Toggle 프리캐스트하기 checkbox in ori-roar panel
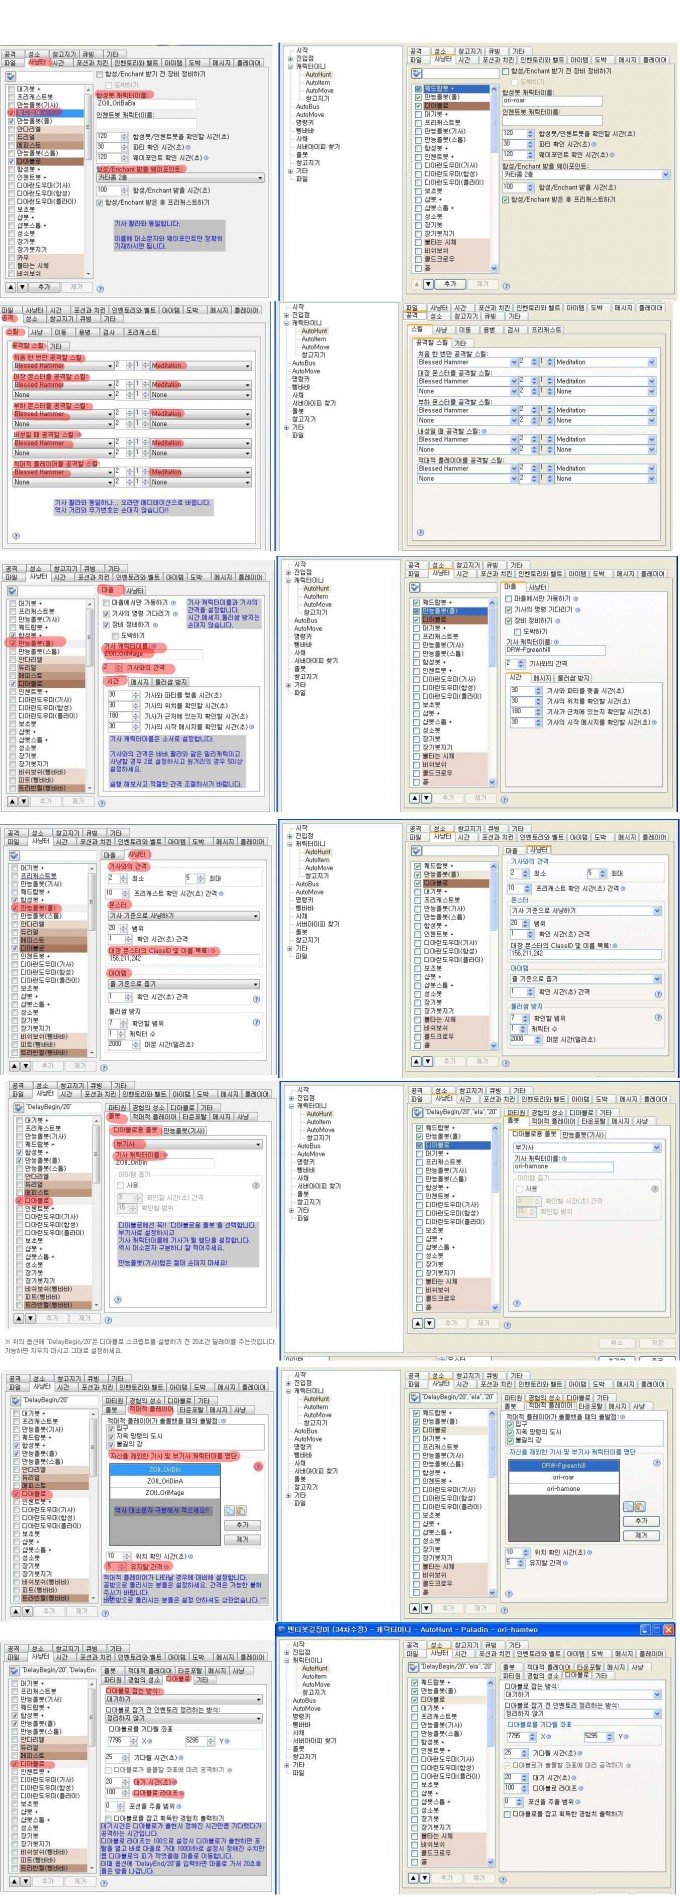680x1897 pixels. tap(505, 200)
